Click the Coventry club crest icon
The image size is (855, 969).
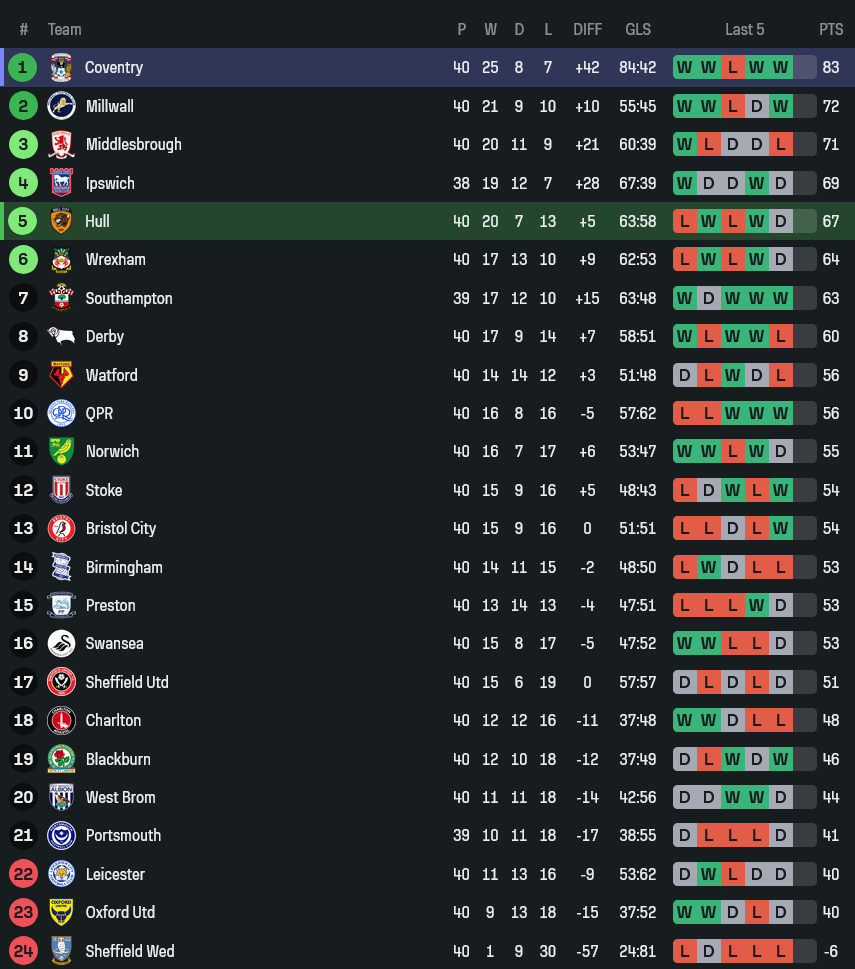[x=61, y=68]
